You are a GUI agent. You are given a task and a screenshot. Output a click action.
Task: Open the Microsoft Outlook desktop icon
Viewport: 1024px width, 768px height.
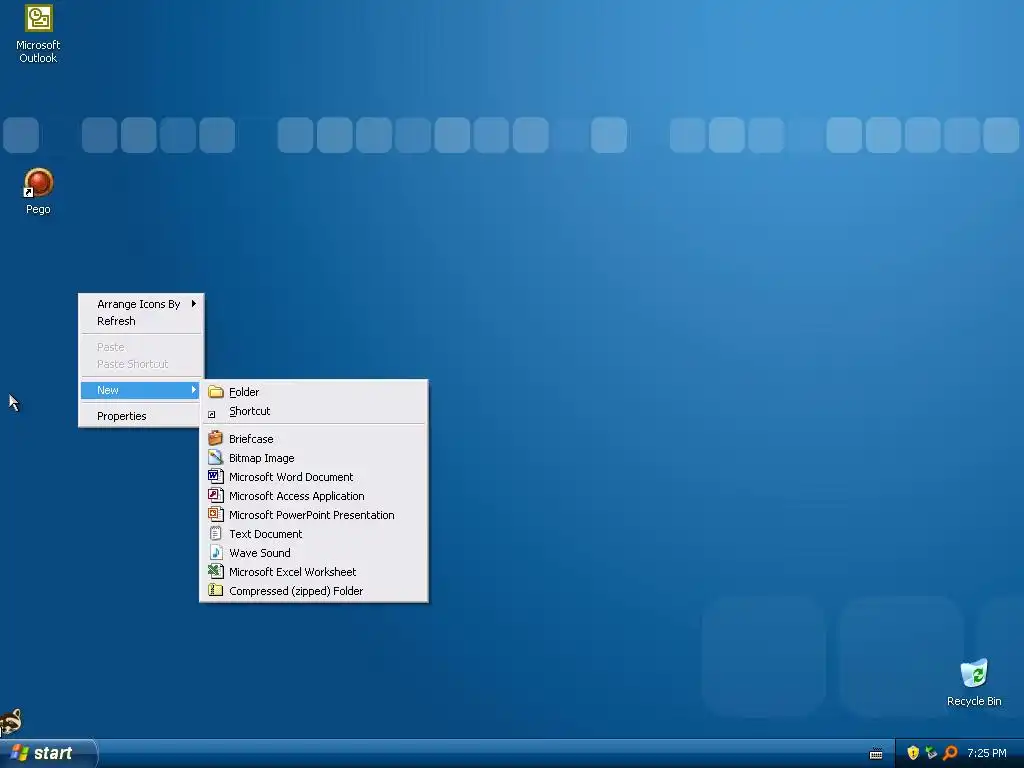[38, 34]
